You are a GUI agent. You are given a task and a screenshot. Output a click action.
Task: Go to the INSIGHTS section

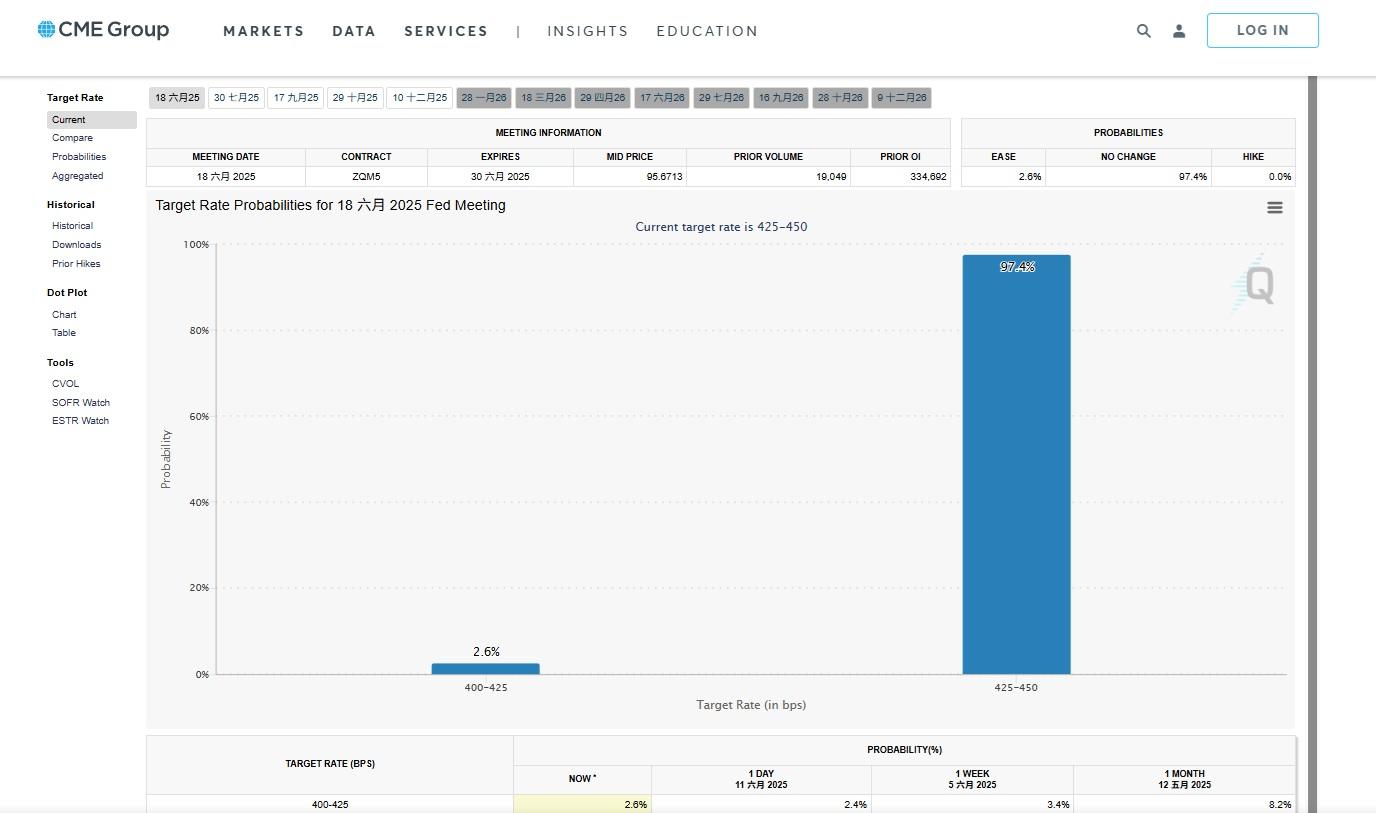[587, 31]
